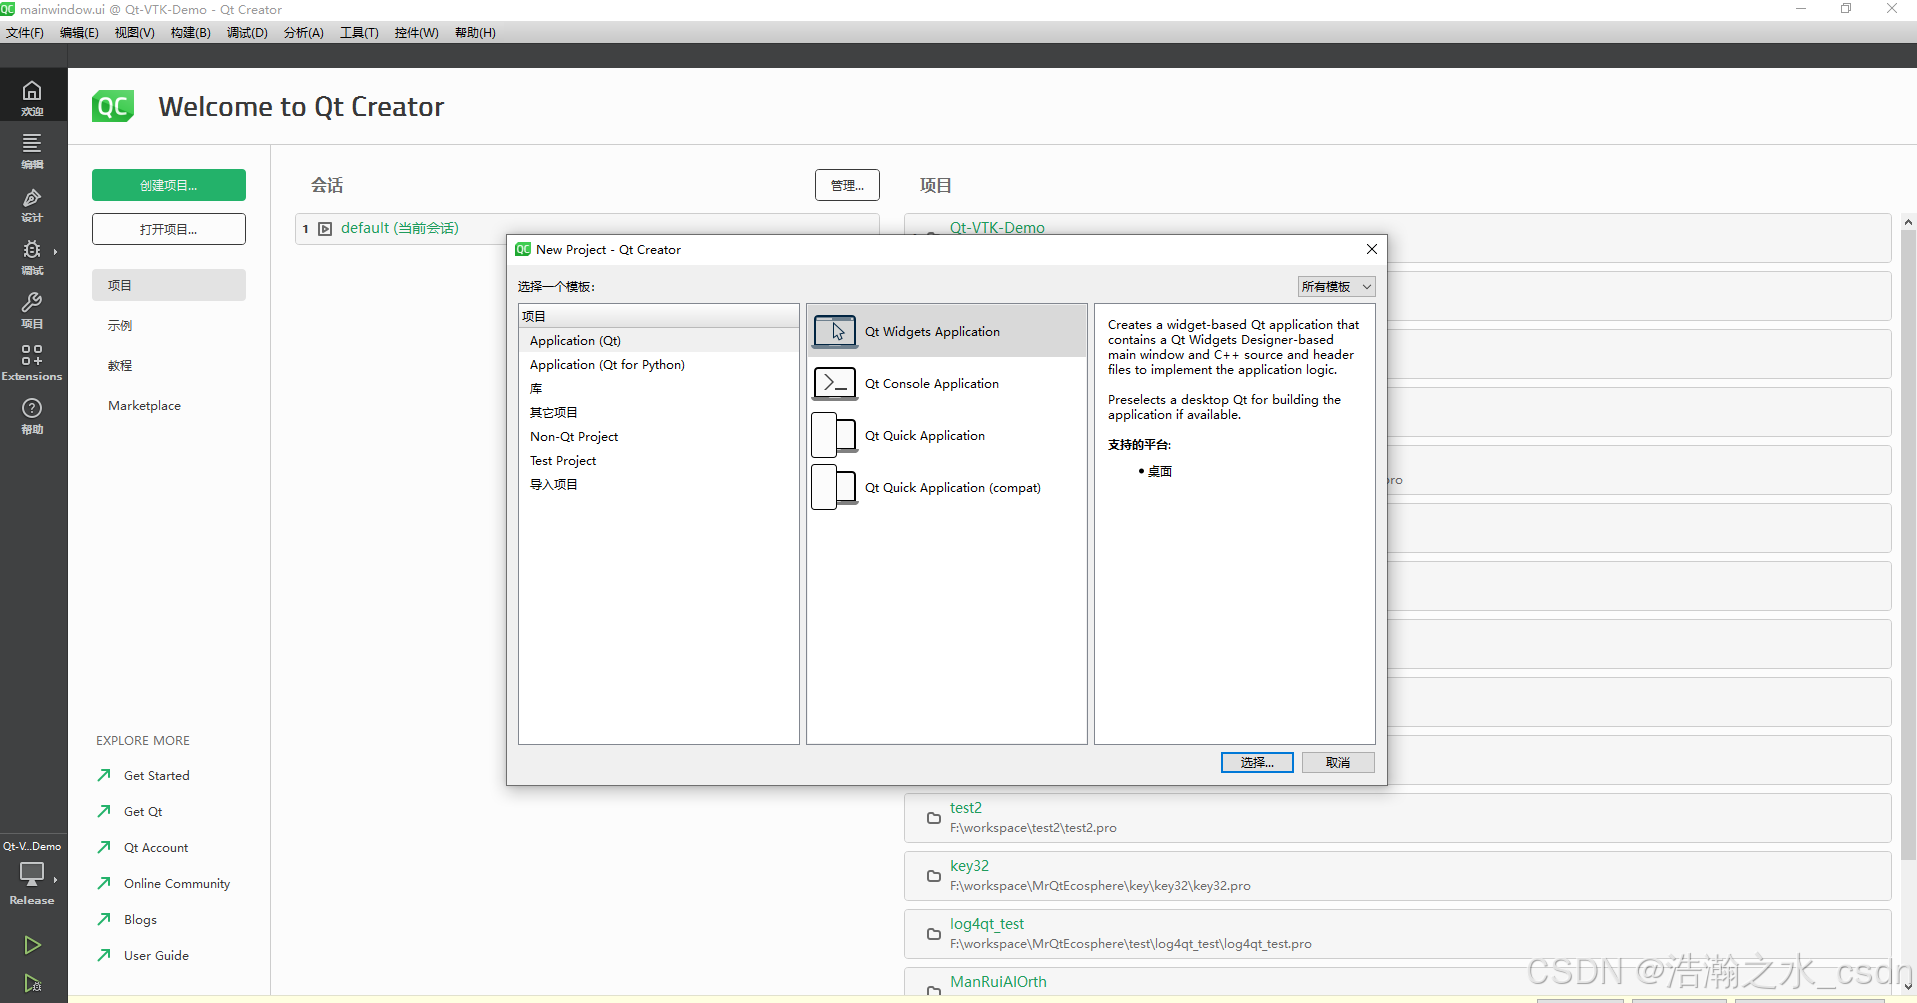Click 选择... button in dialog

click(x=1257, y=762)
